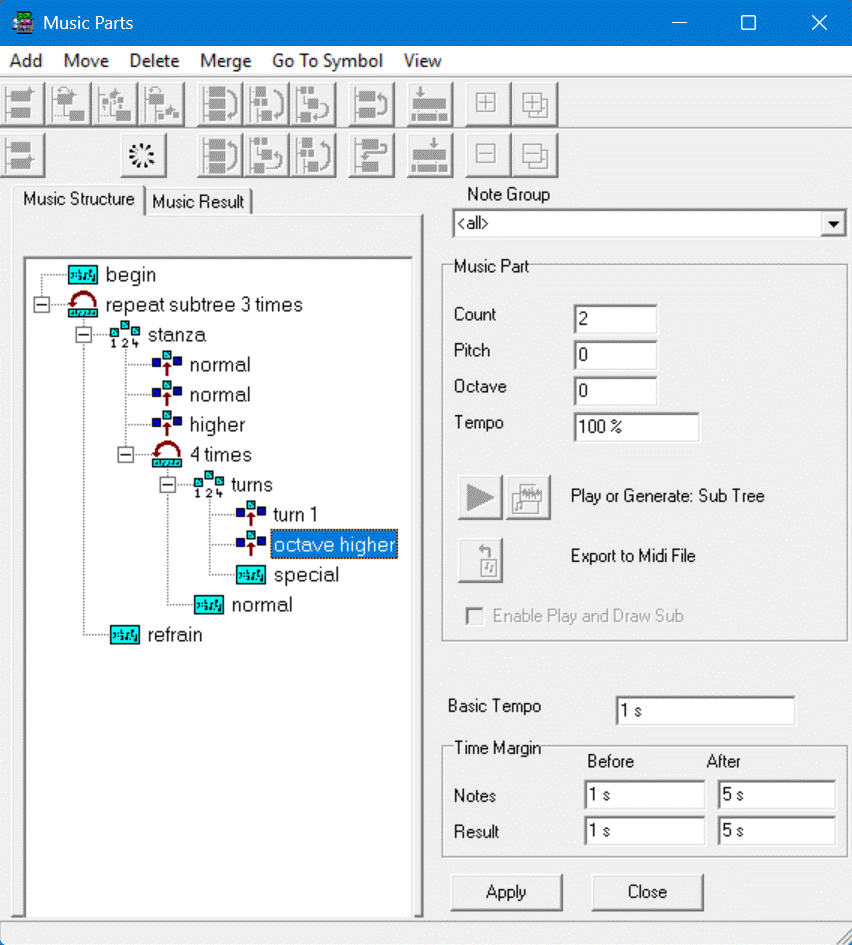Click the single minus collapse toolbar icon

485,155
